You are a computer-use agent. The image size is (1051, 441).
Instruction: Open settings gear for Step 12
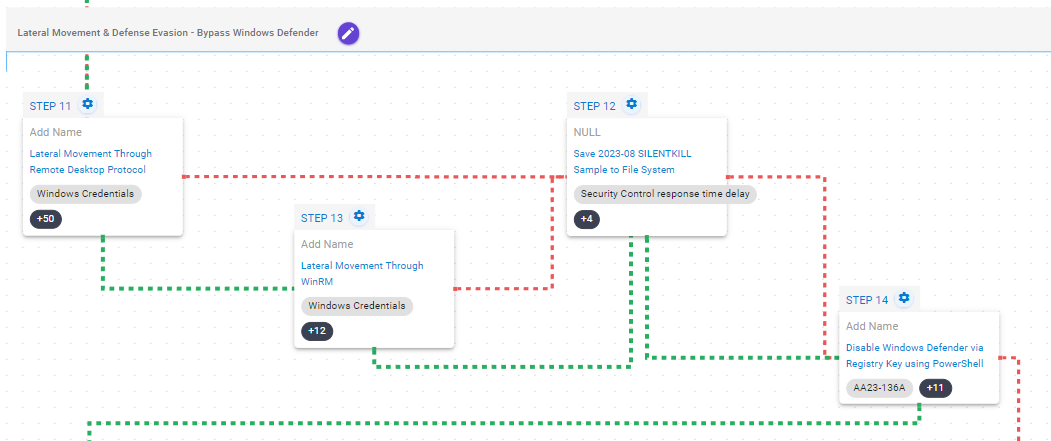(631, 104)
